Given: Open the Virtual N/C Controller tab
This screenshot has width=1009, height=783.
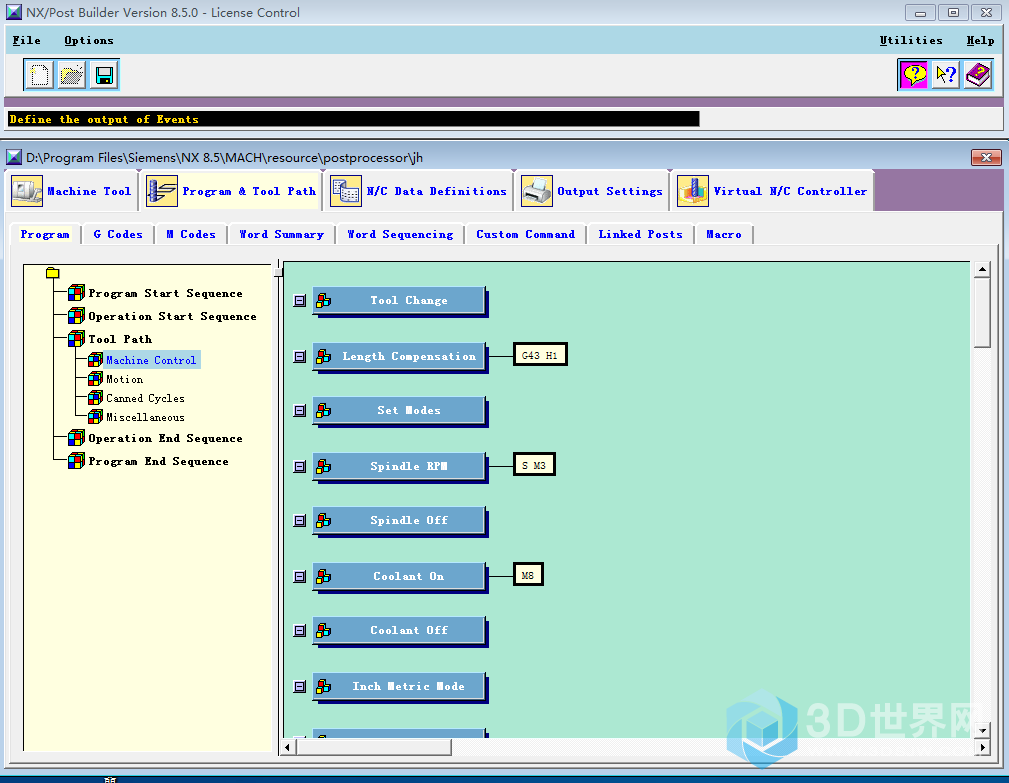Looking at the screenshot, I should (x=772, y=191).
